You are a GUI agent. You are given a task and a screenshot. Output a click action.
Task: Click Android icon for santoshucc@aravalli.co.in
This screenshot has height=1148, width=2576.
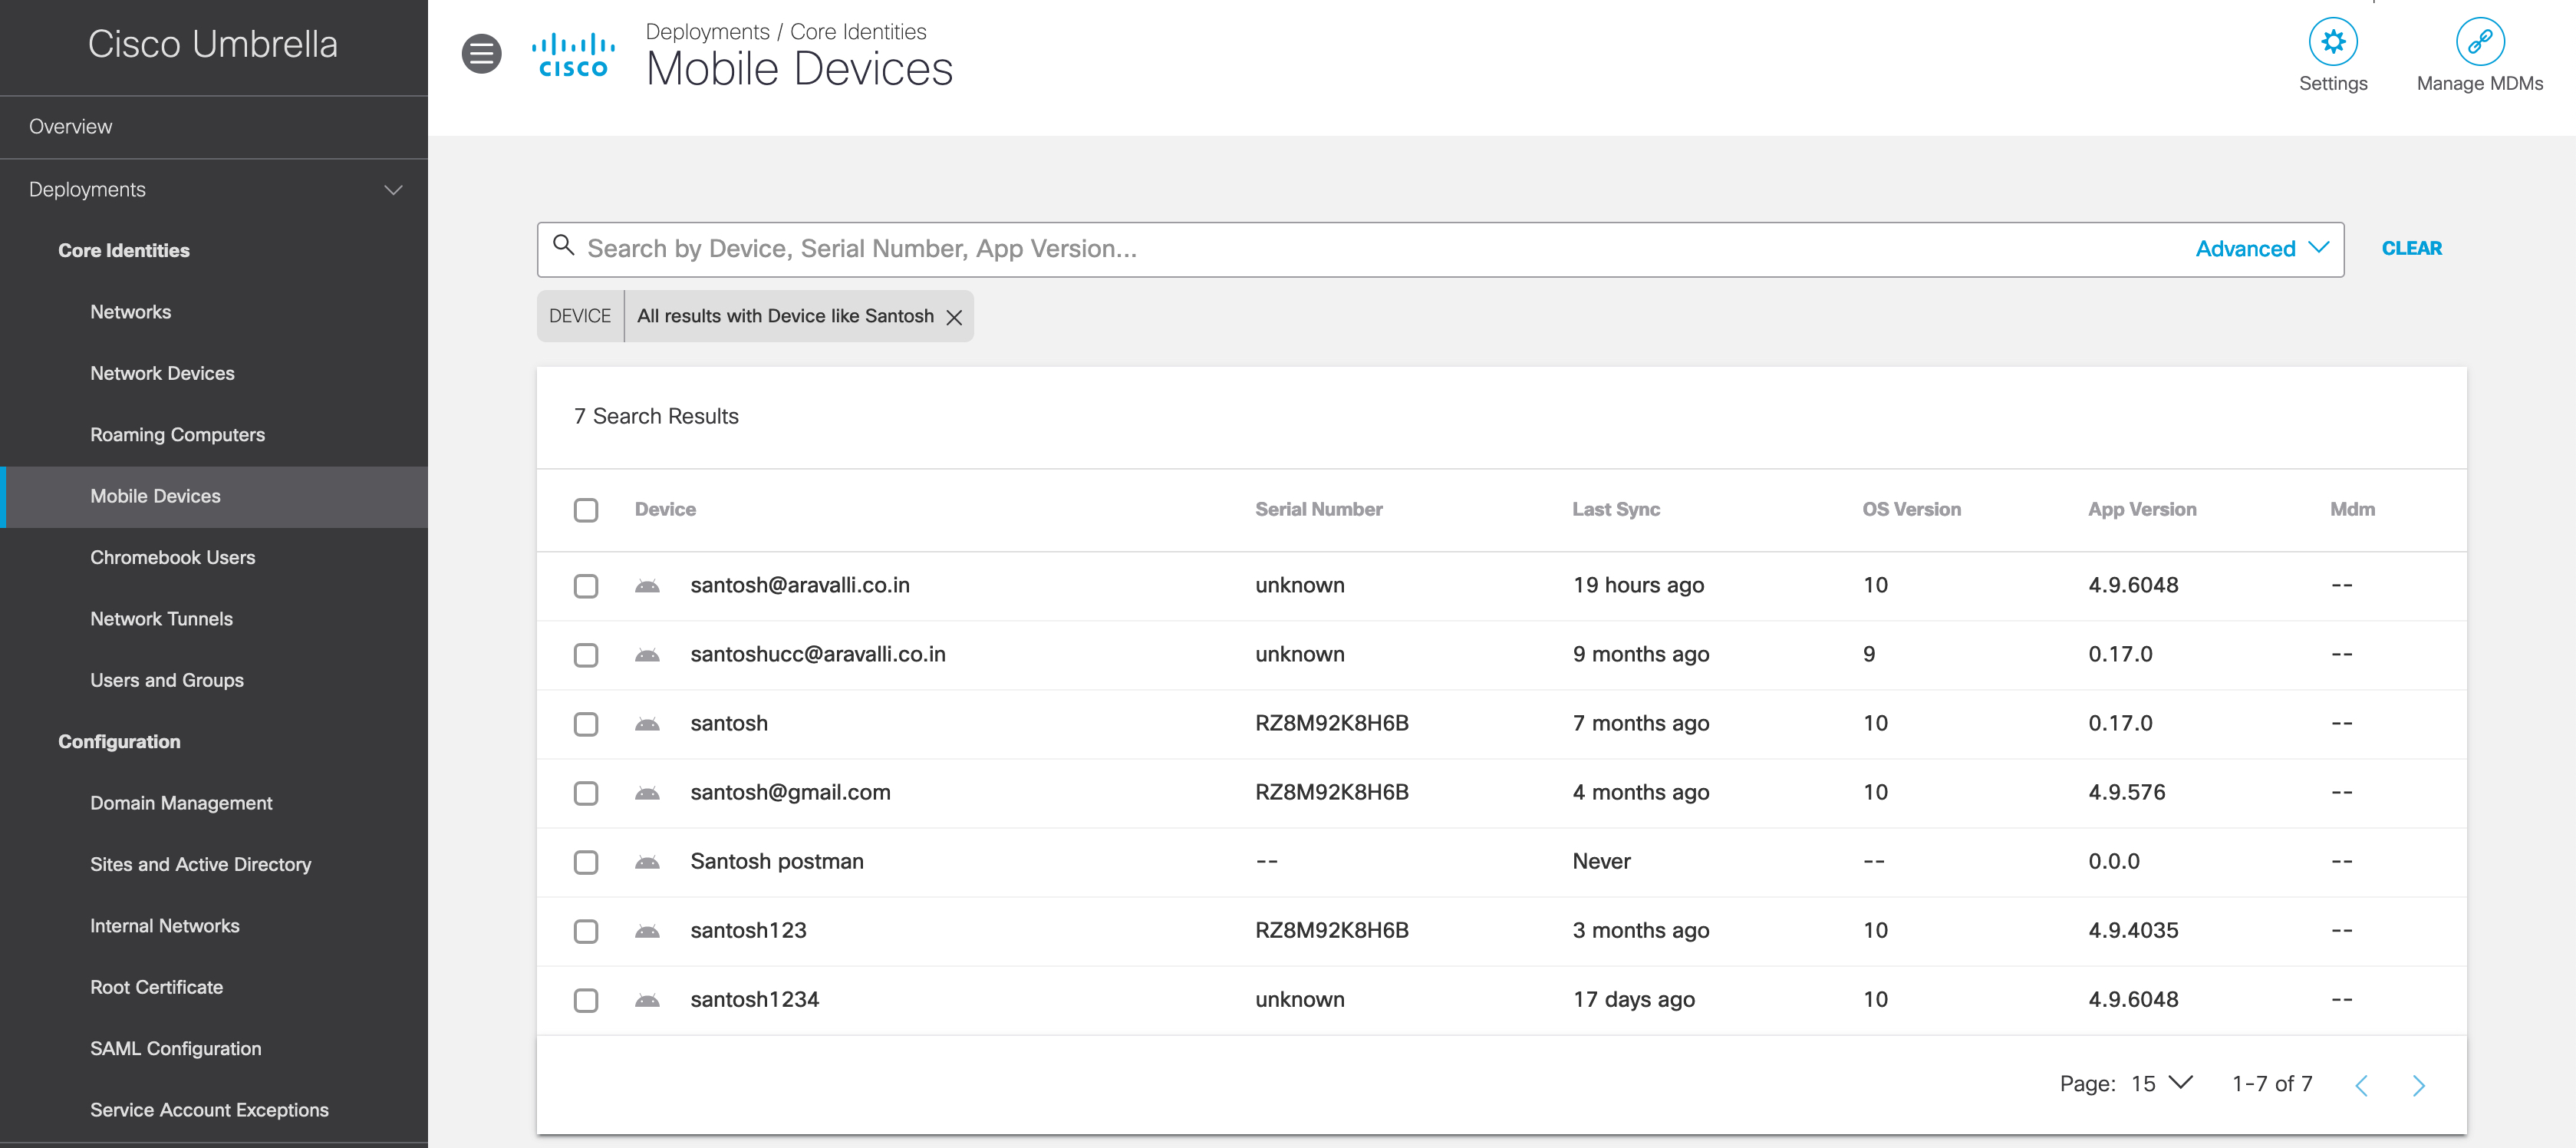[x=647, y=655]
